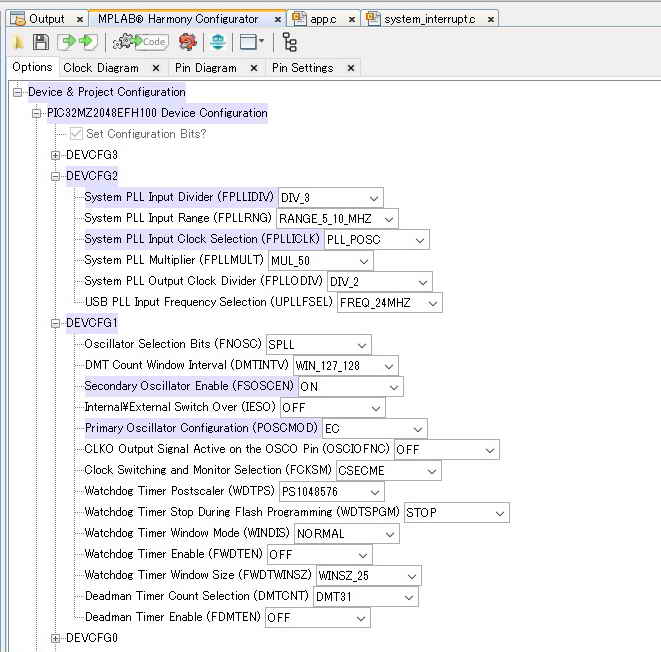This screenshot has height=652, width=661.
Task: Close the system_interrupt.c tab
Action: click(491, 19)
